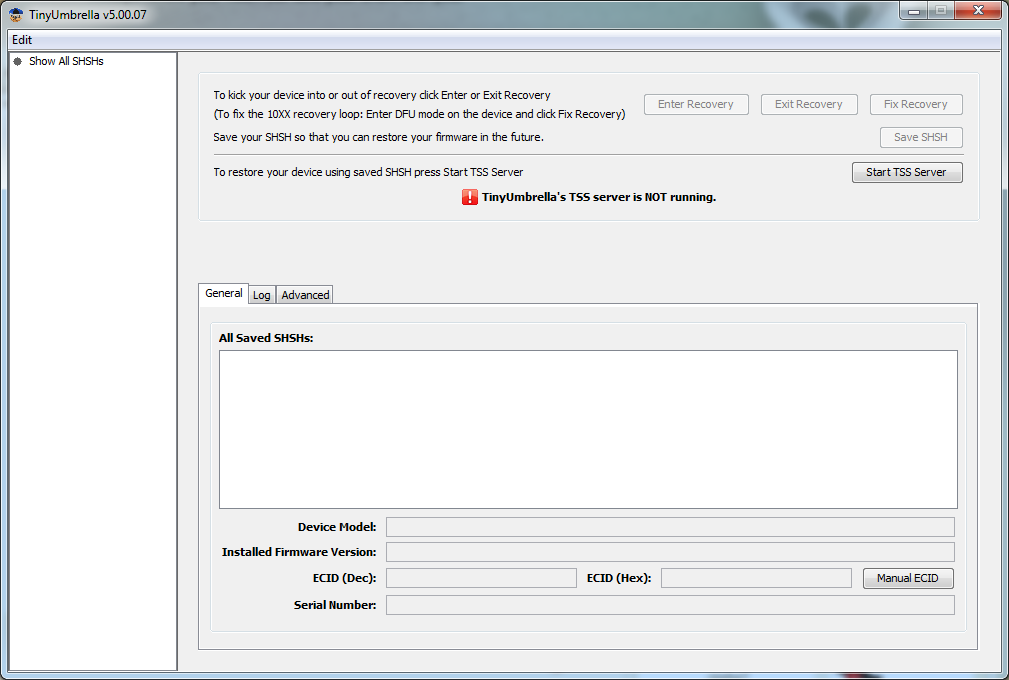Click the Enter Recovery button
The height and width of the screenshot is (680, 1009).
coord(696,104)
